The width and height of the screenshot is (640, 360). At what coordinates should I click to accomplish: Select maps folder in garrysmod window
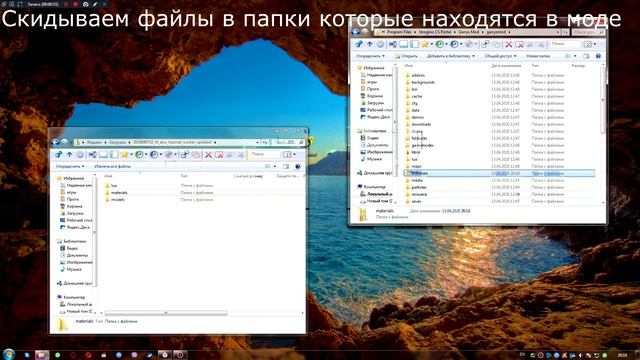click(413, 166)
